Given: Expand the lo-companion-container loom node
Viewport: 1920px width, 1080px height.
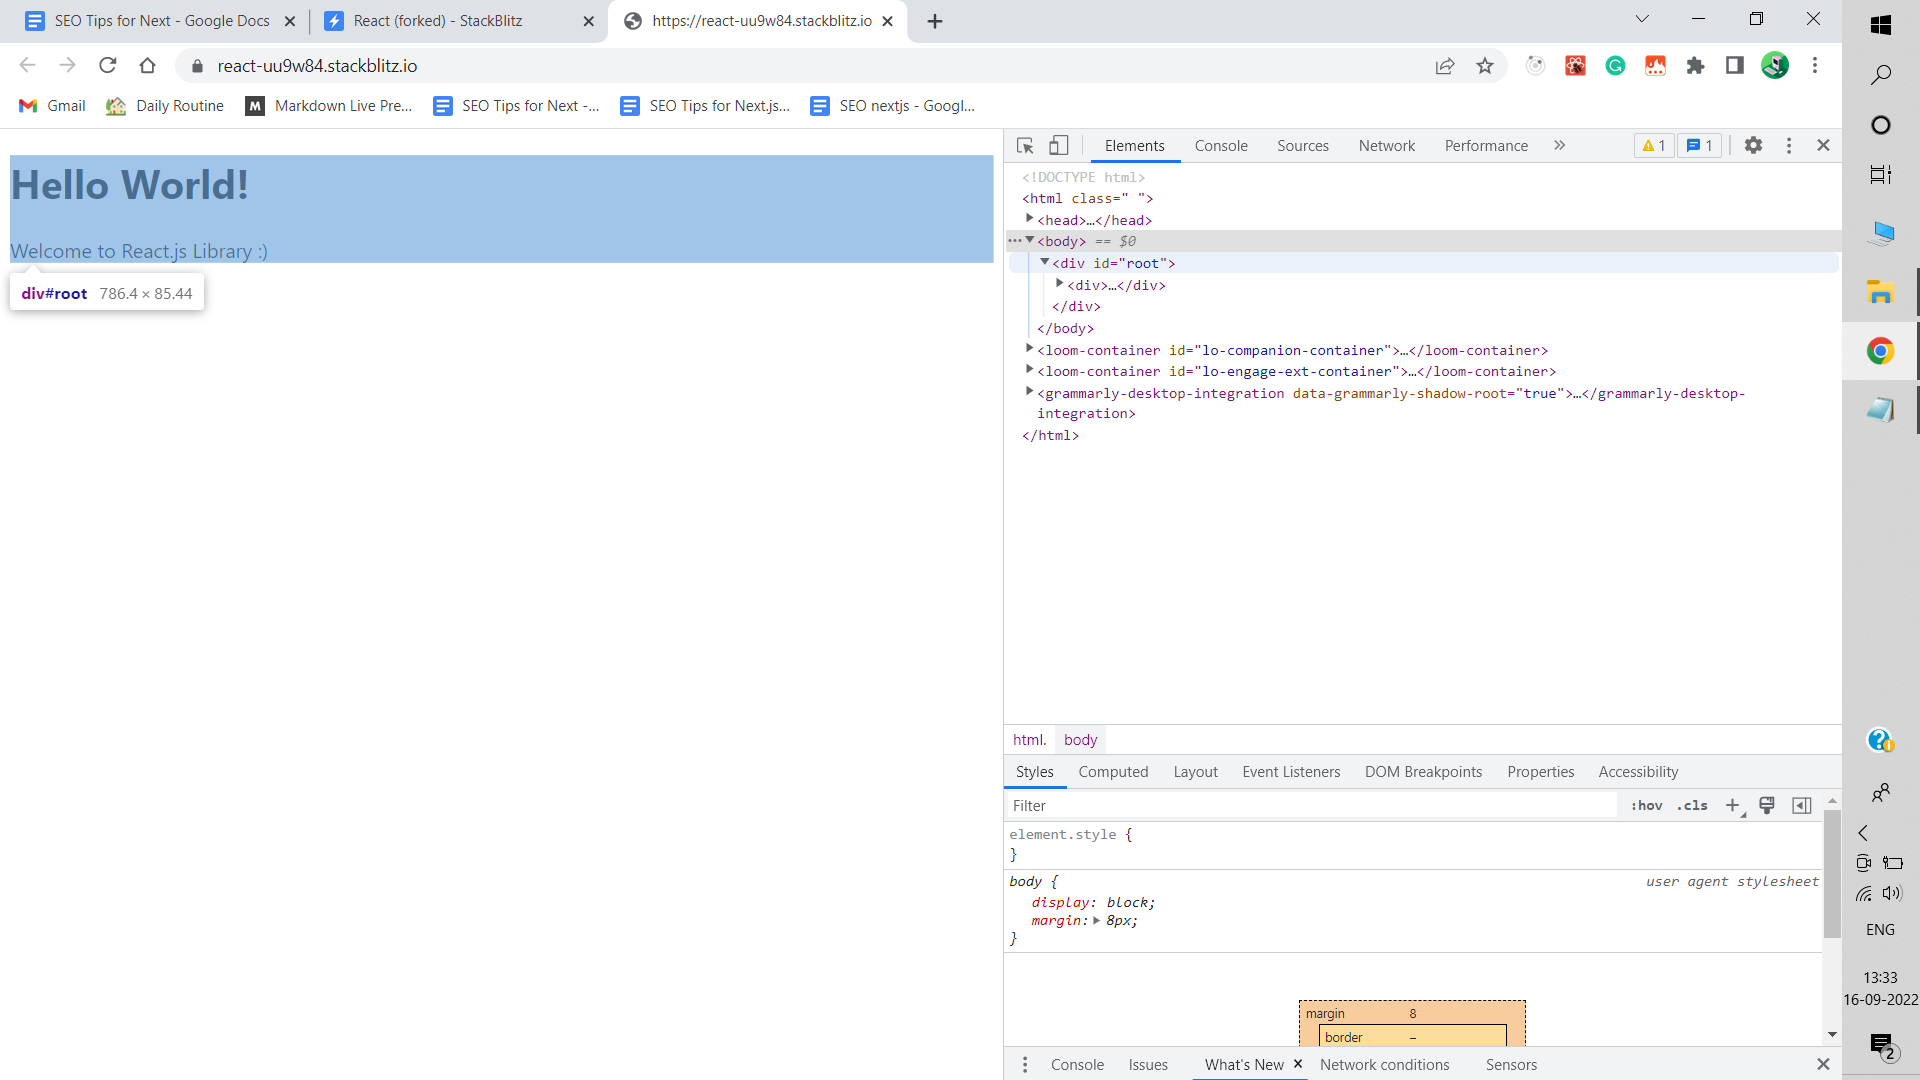Looking at the screenshot, I should pyautogui.click(x=1029, y=349).
